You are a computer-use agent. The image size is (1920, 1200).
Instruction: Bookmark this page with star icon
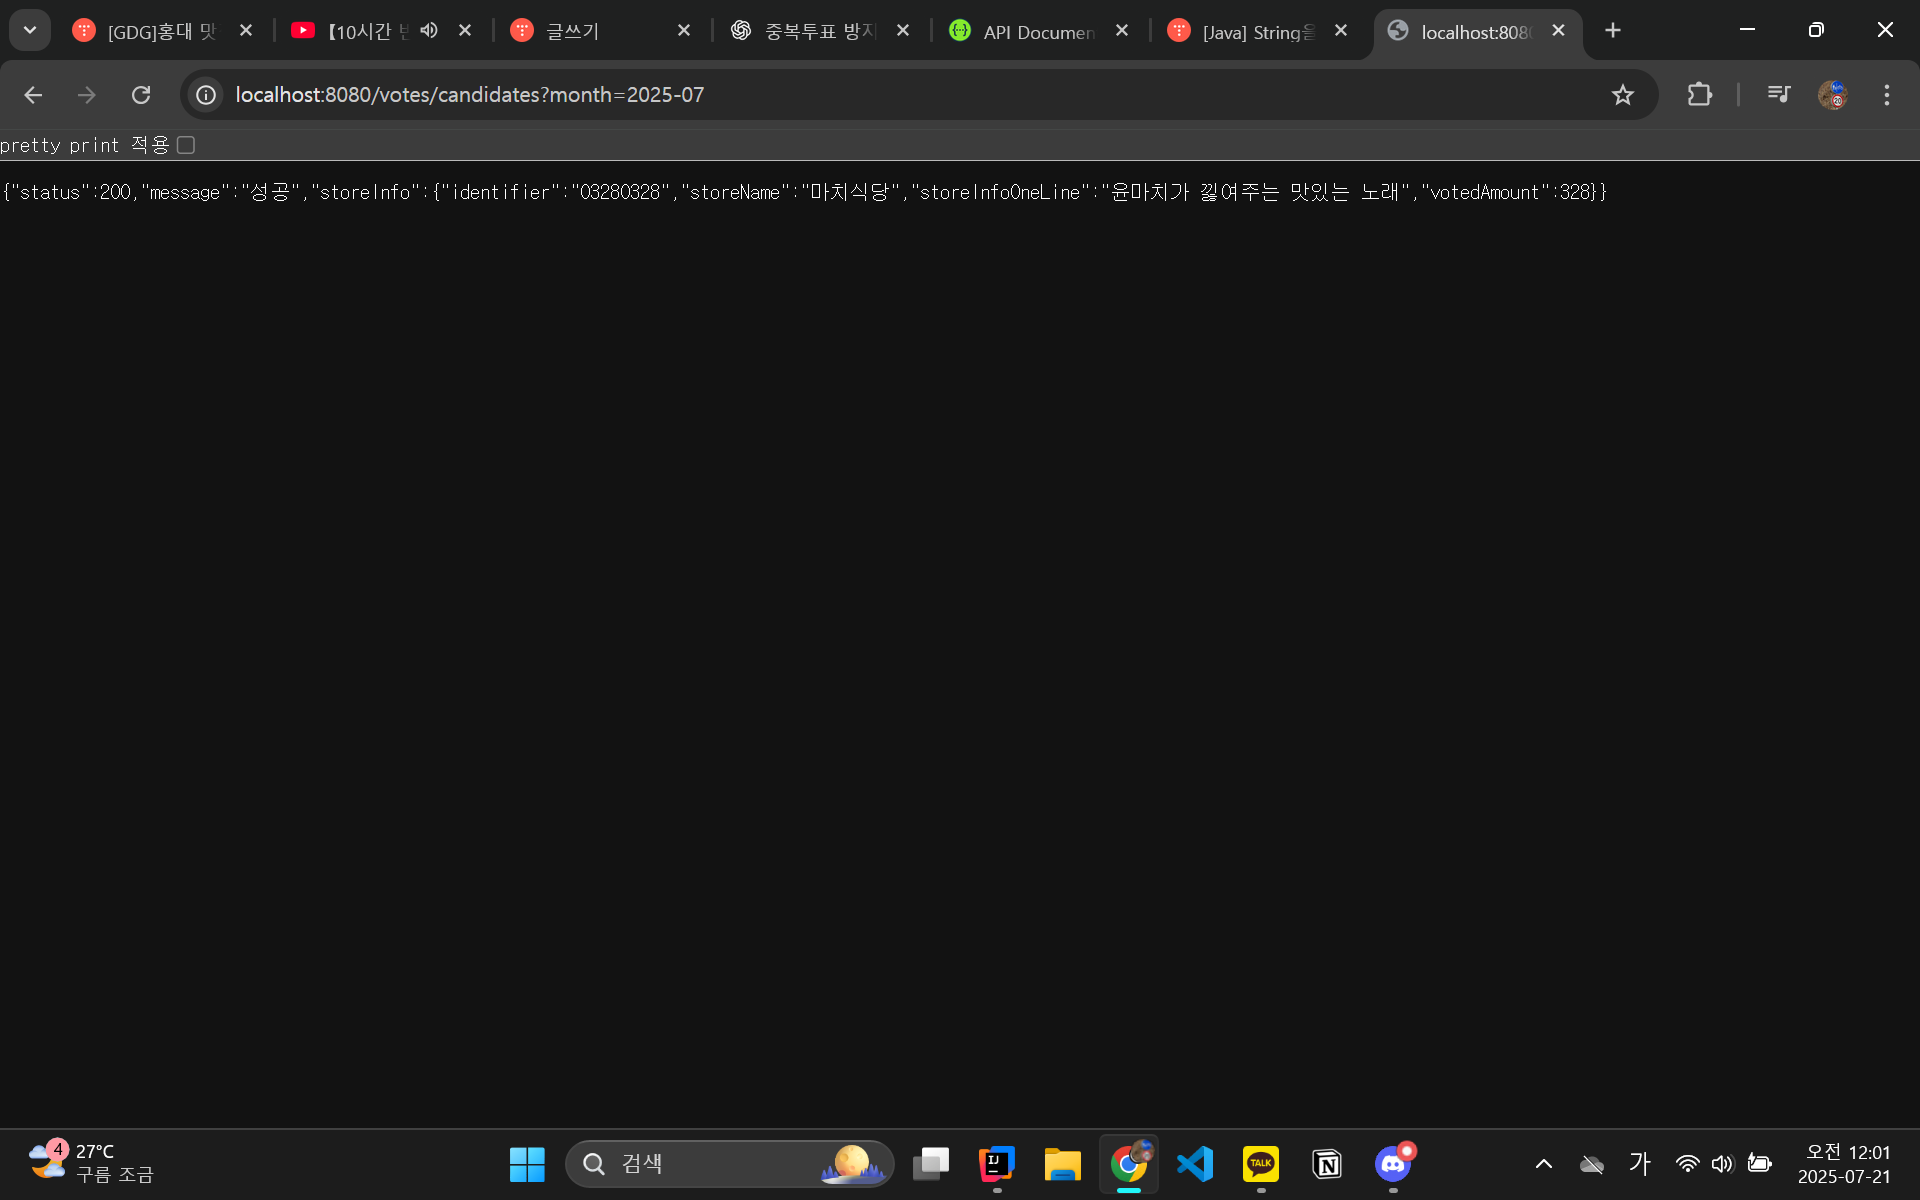click(1622, 95)
